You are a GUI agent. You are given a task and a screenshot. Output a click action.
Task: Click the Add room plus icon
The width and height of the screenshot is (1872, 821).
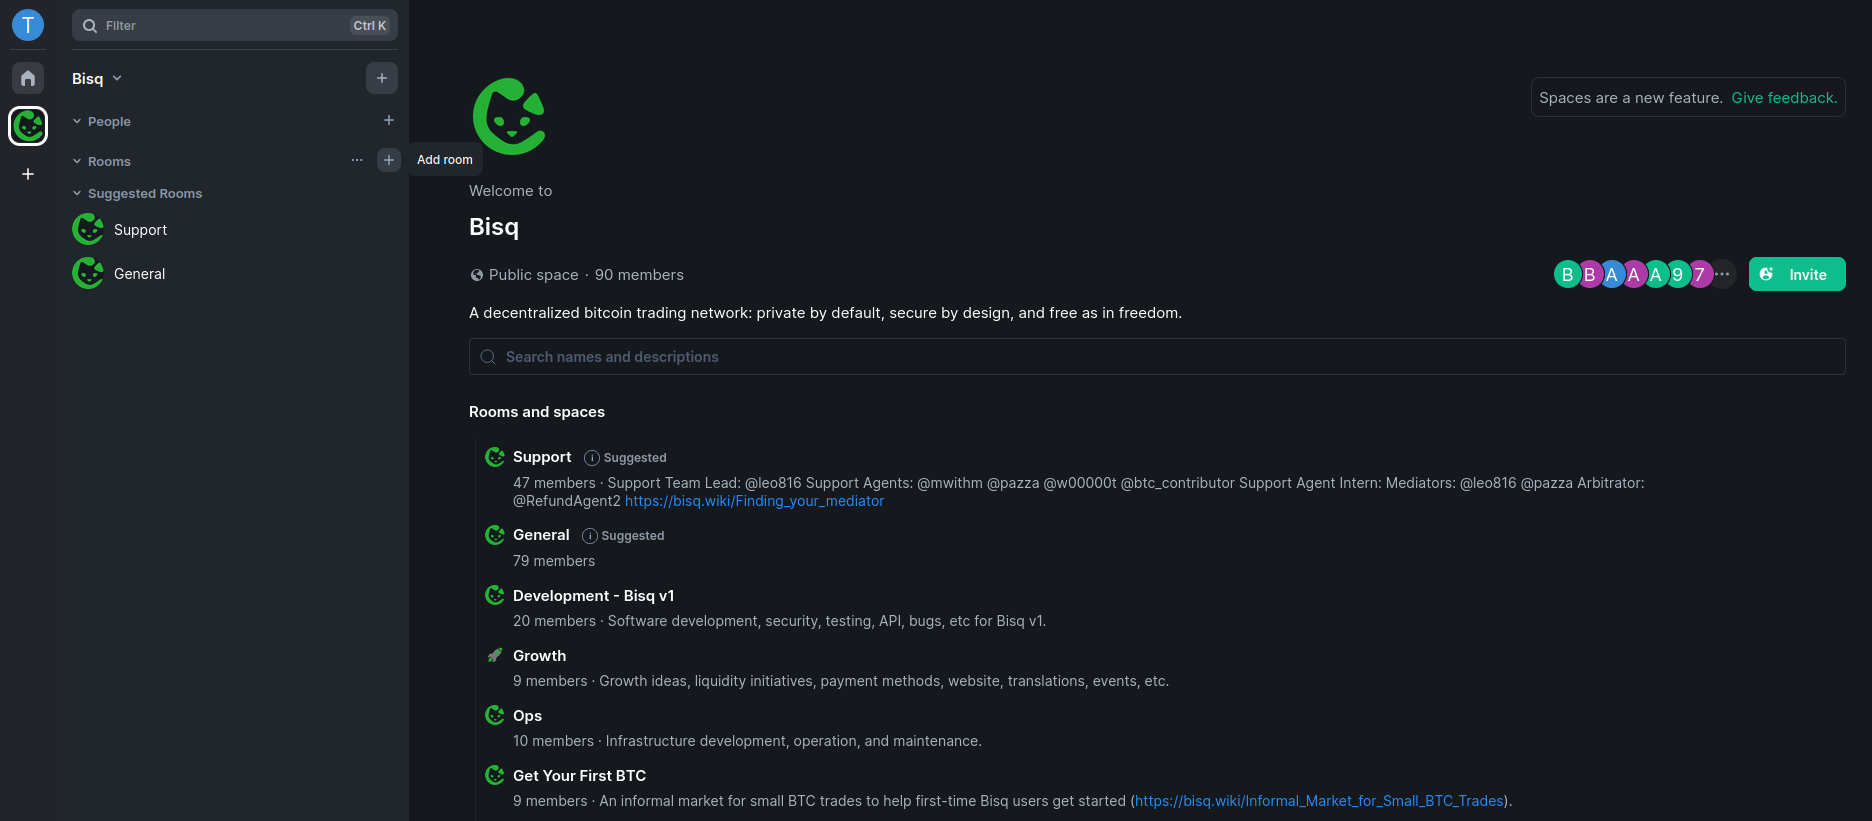389,160
